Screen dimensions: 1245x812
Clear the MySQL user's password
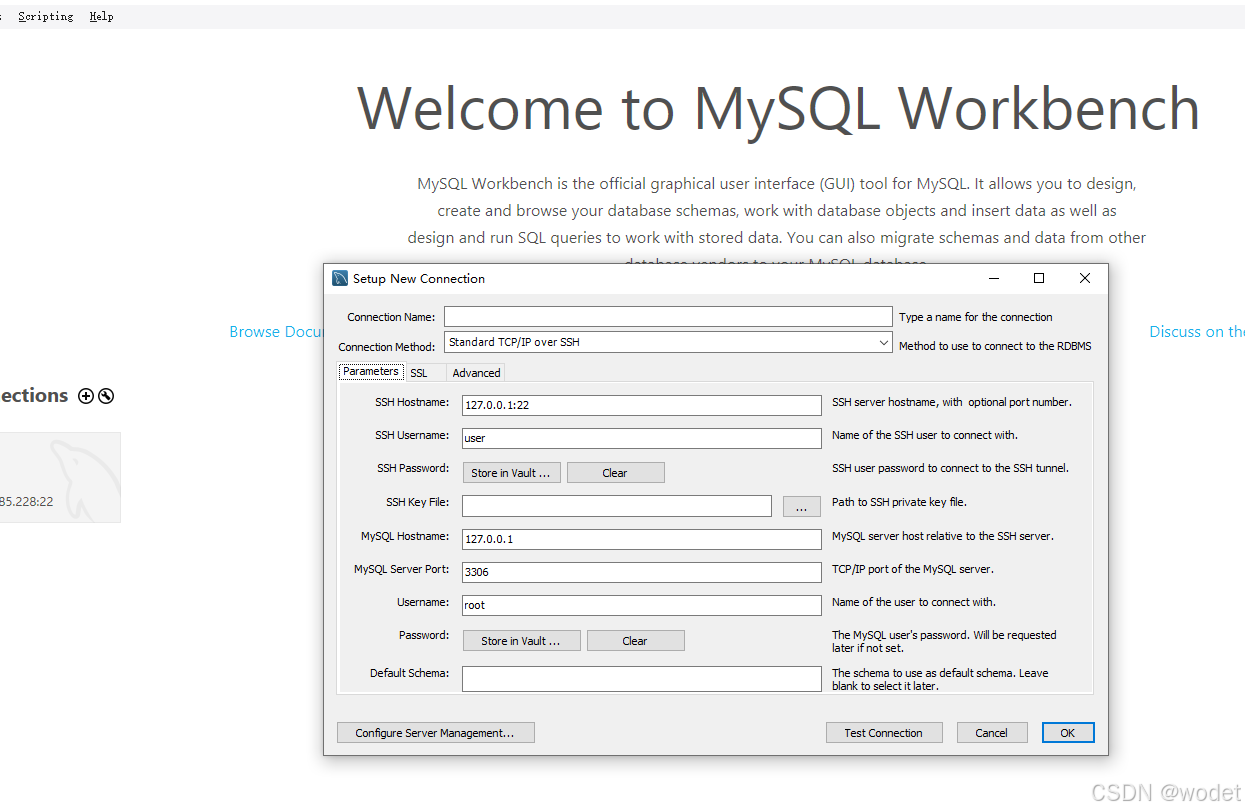pyautogui.click(x=635, y=641)
